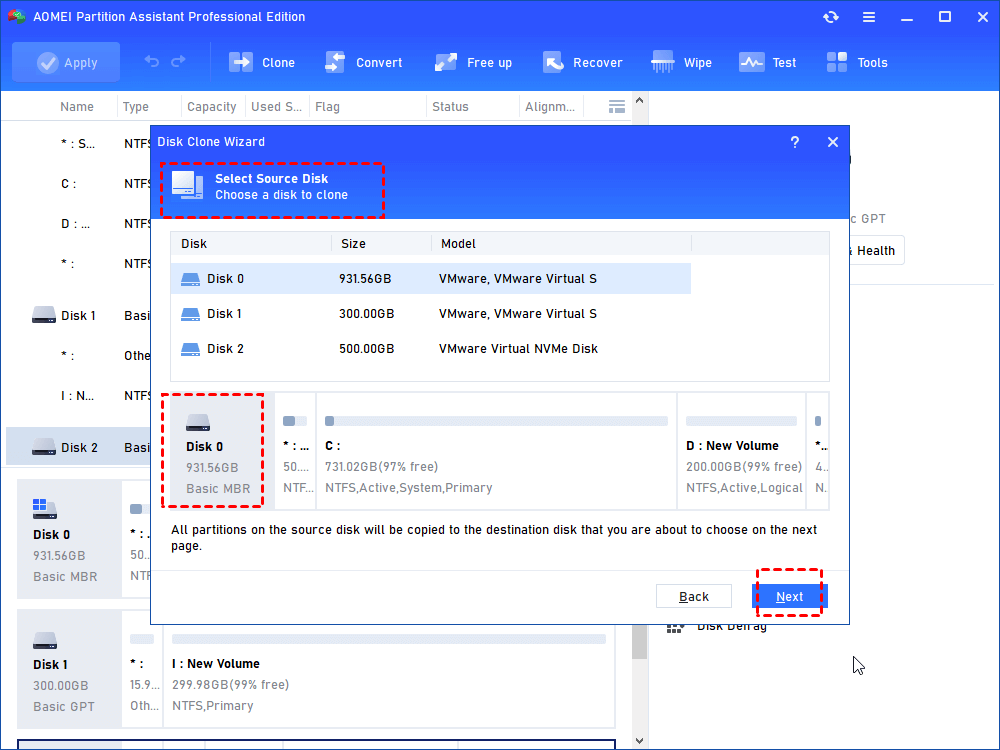
Task: Apply pending operations
Action: pos(66,61)
